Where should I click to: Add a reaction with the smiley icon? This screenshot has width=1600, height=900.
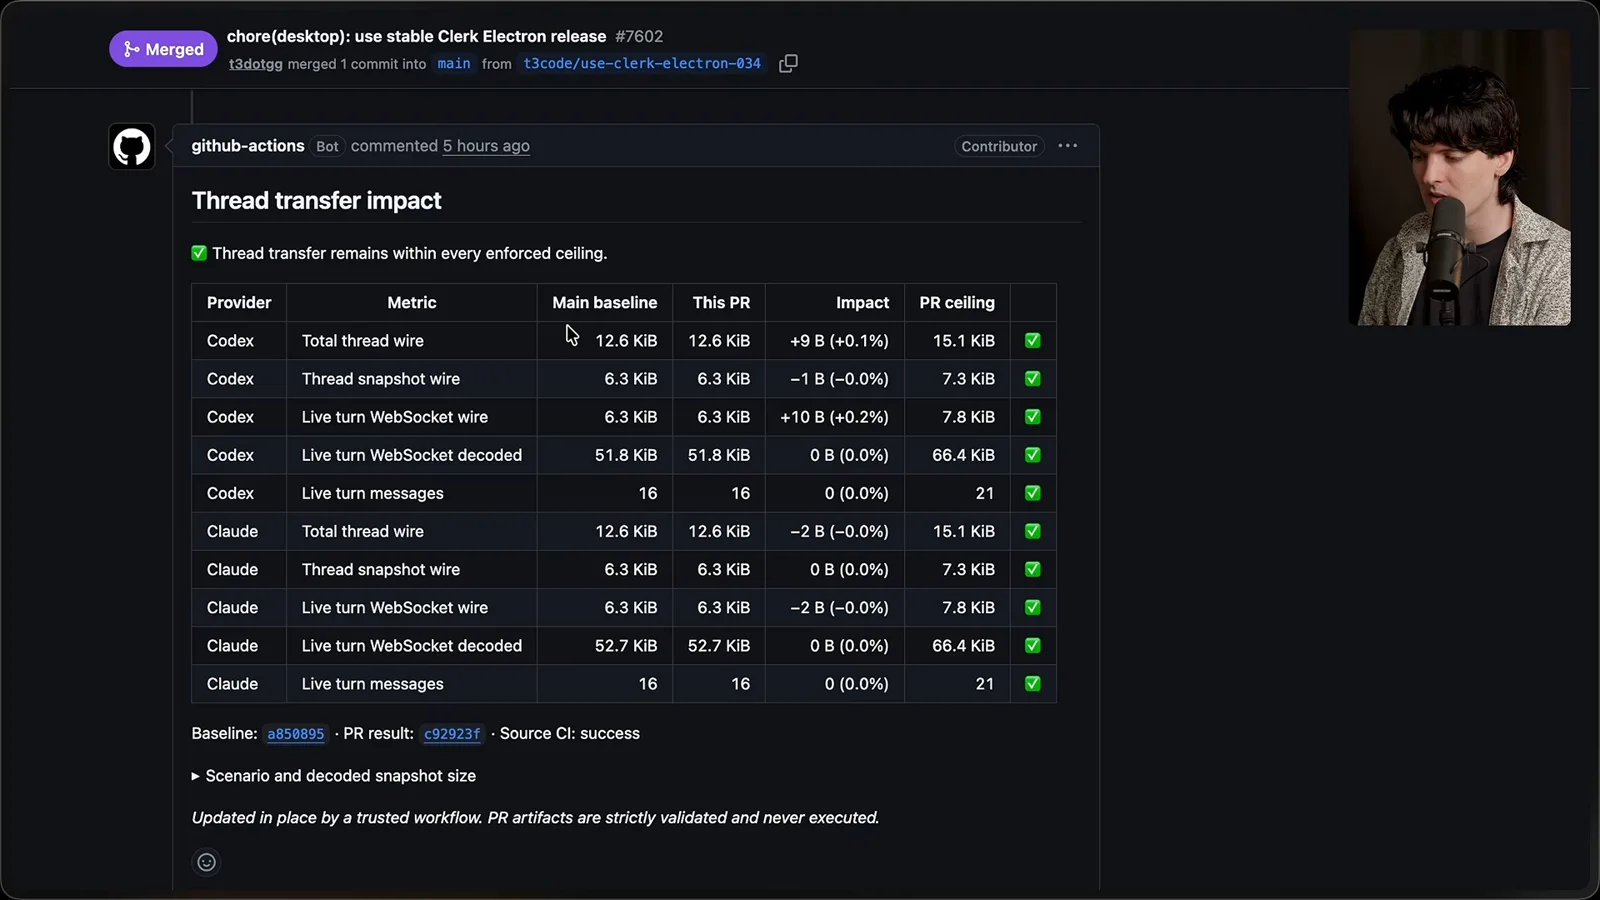point(207,862)
